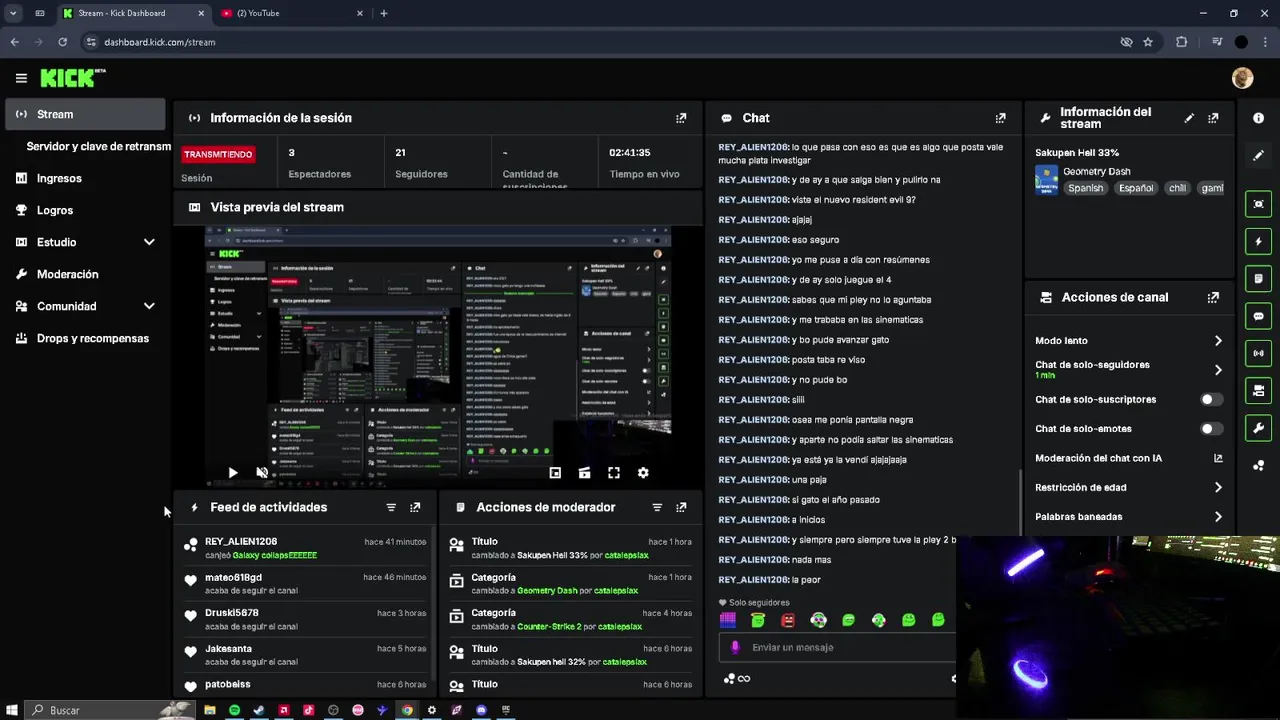Toggle Chat de solo-emotes switch
This screenshot has height=720, width=1280.
(x=1211, y=429)
